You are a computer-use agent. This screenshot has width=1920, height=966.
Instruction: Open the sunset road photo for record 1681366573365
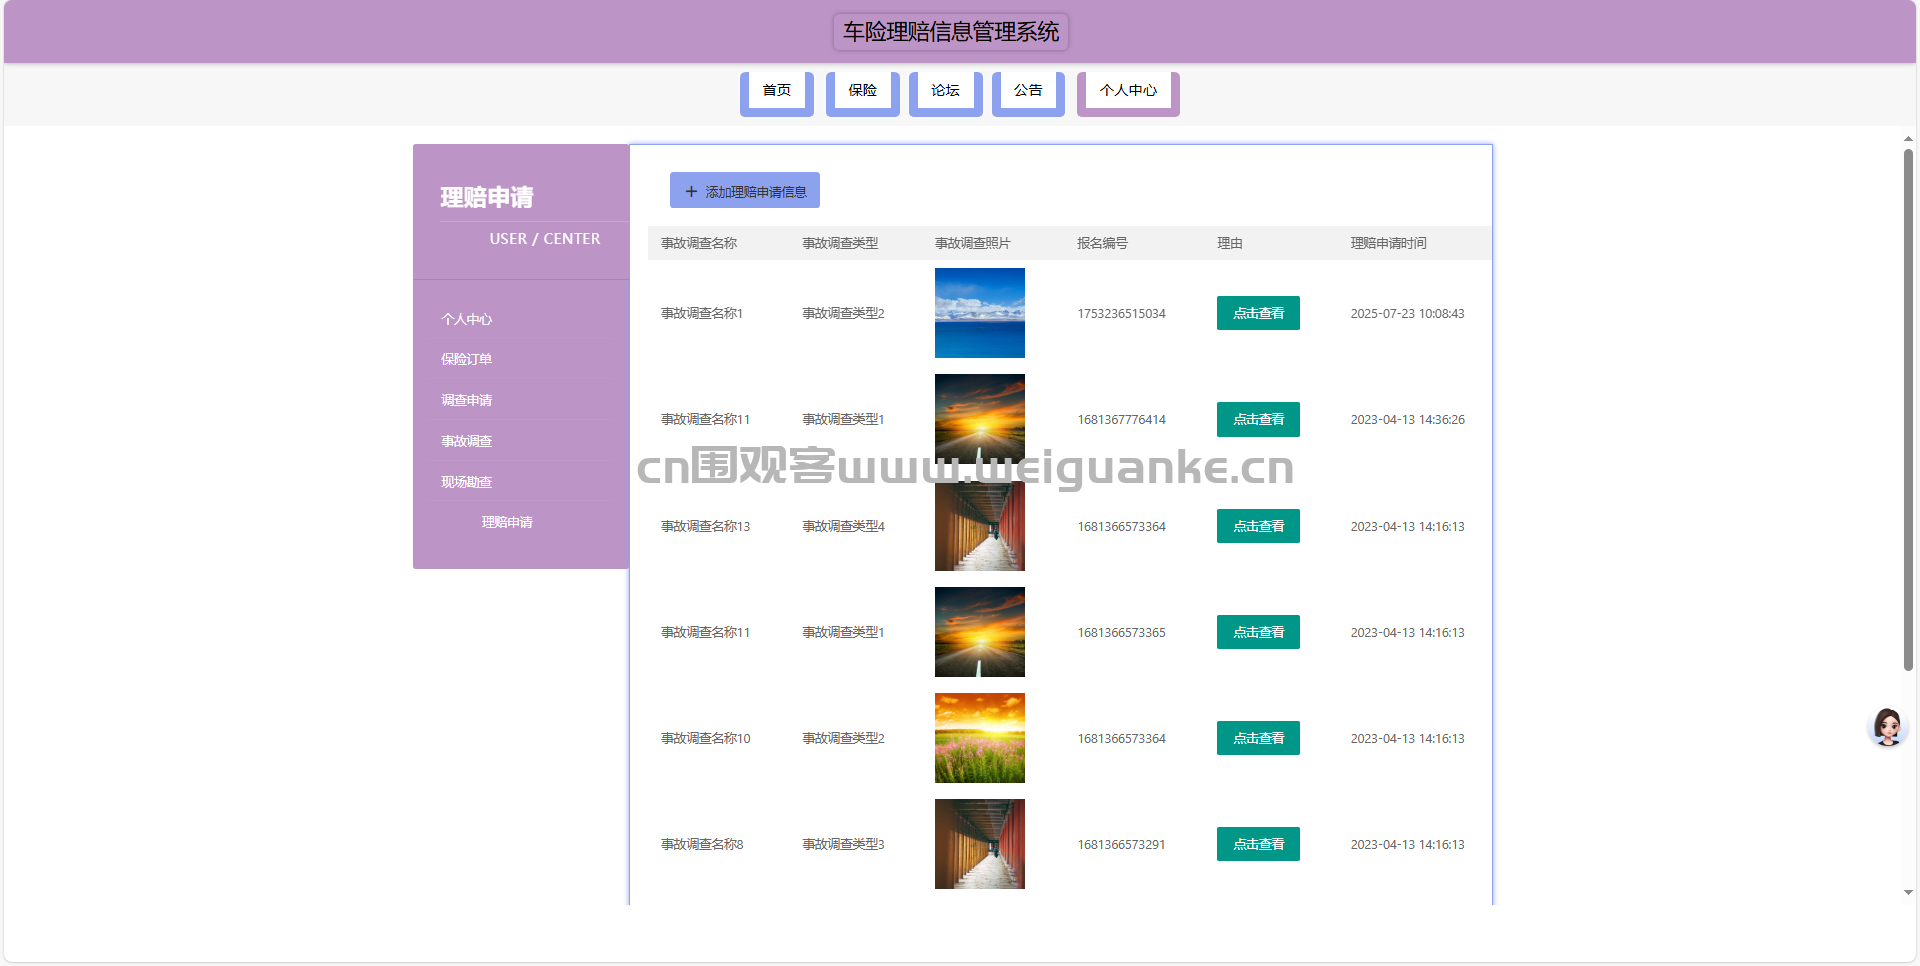coord(980,632)
